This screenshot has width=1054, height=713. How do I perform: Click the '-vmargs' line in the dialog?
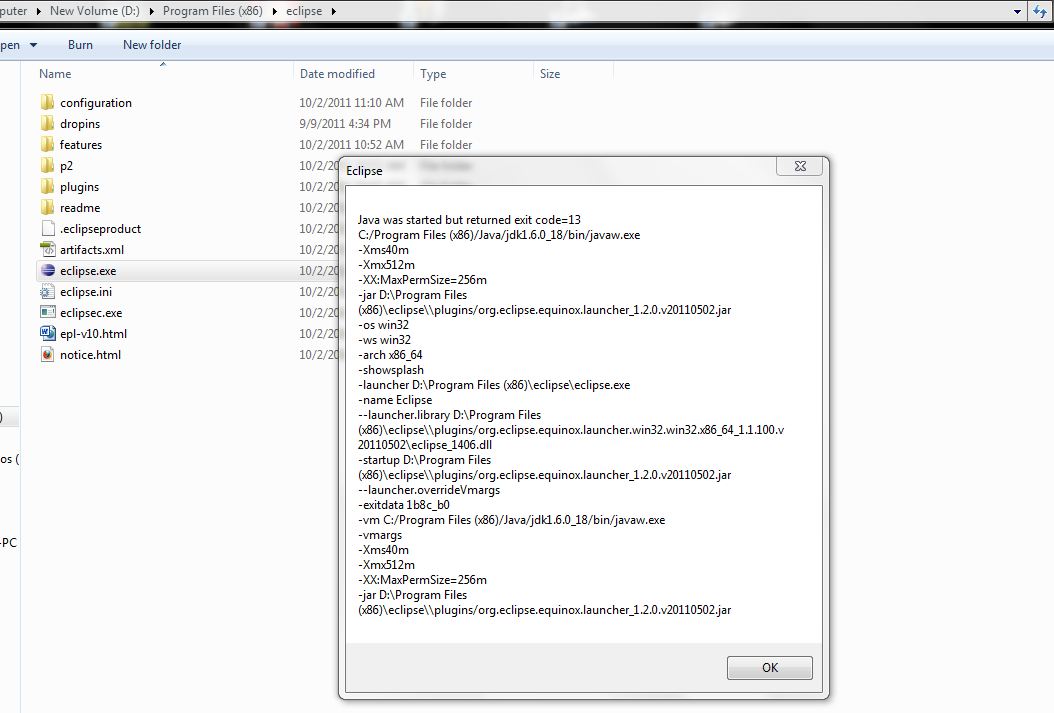coord(380,535)
